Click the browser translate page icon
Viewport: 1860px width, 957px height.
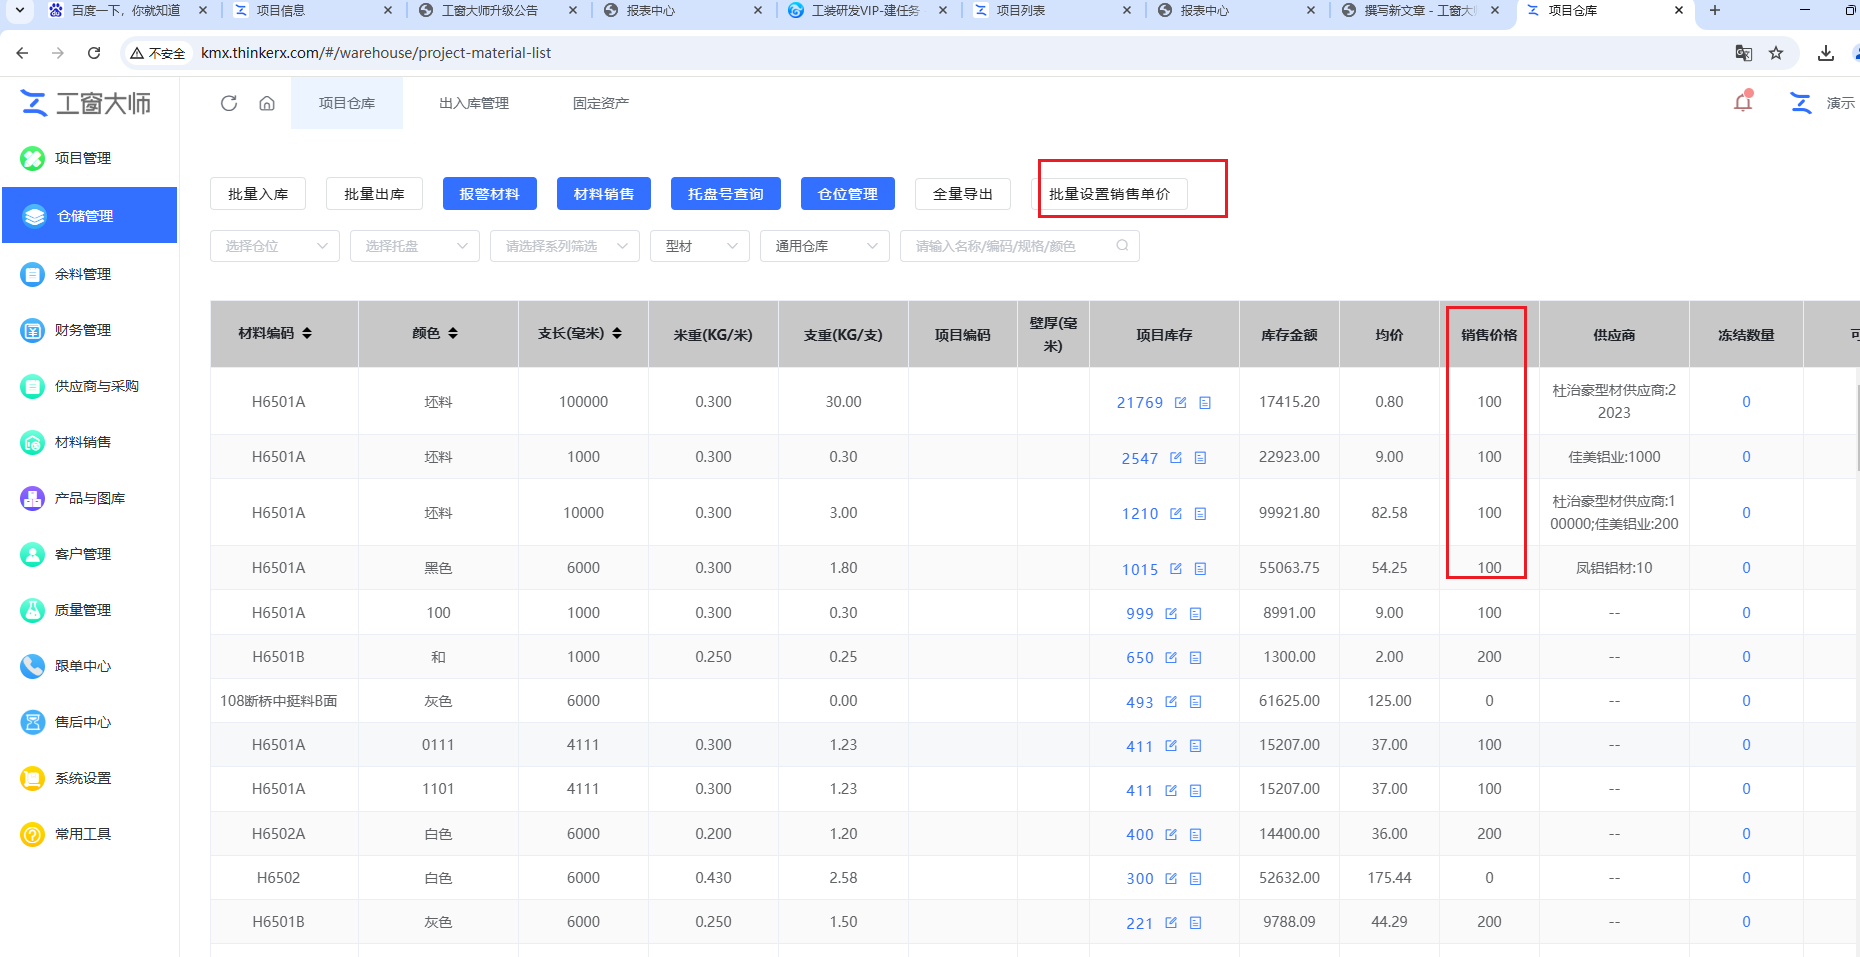(1743, 53)
